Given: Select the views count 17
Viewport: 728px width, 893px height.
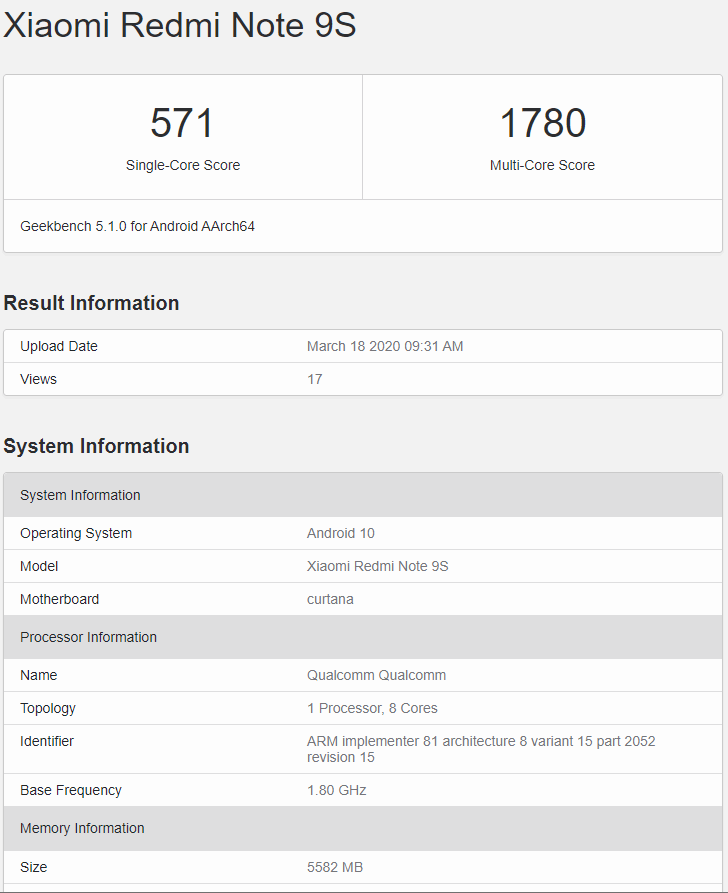Looking at the screenshot, I should (314, 379).
